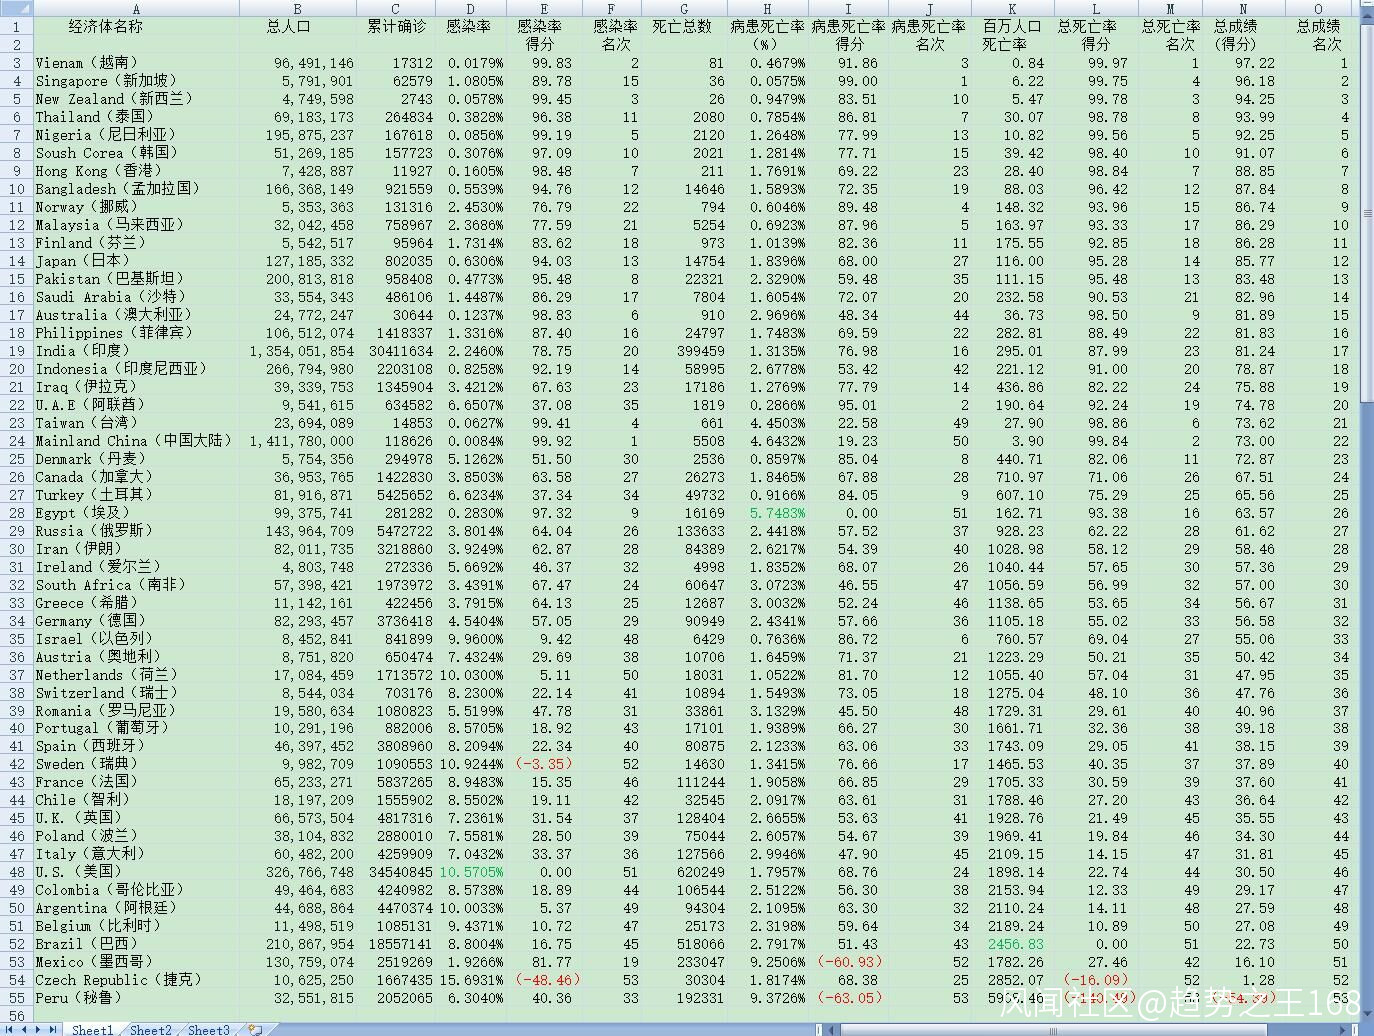This screenshot has width=1374, height=1036.
Task: Select the Czech Republic (捷克) cell
Action: click(136, 980)
